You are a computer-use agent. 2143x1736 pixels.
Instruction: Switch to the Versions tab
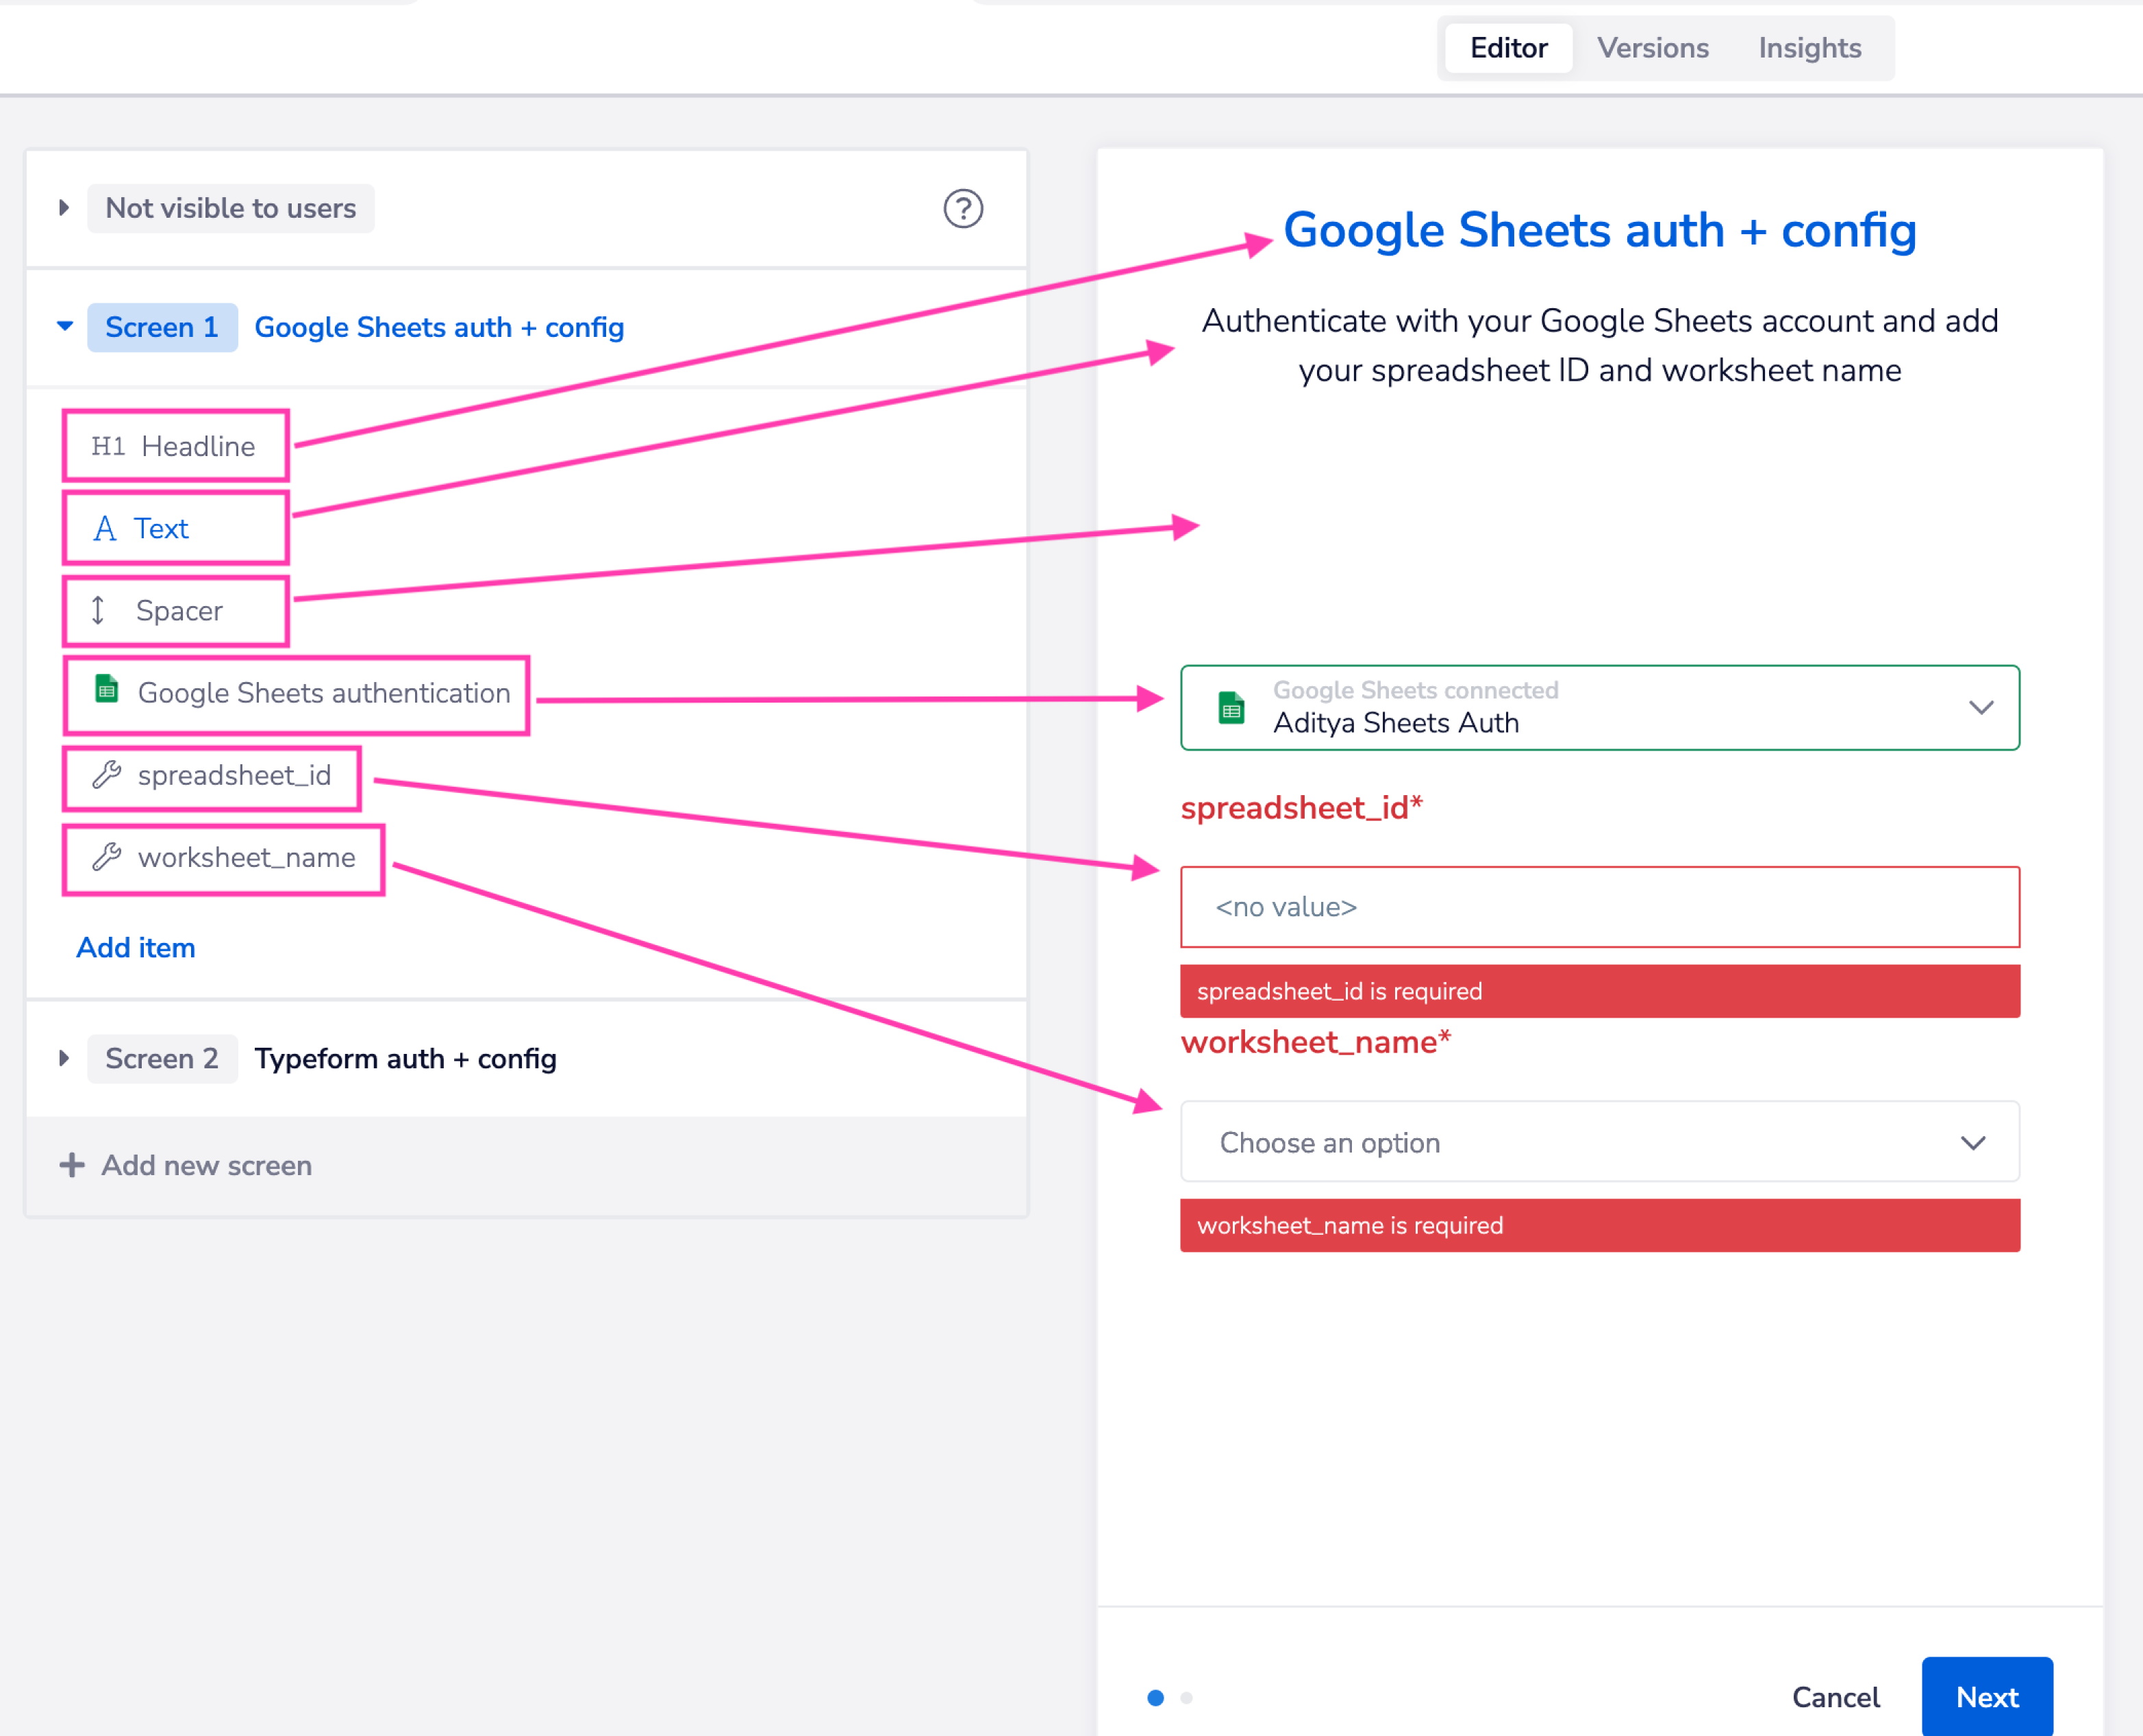click(1652, 48)
